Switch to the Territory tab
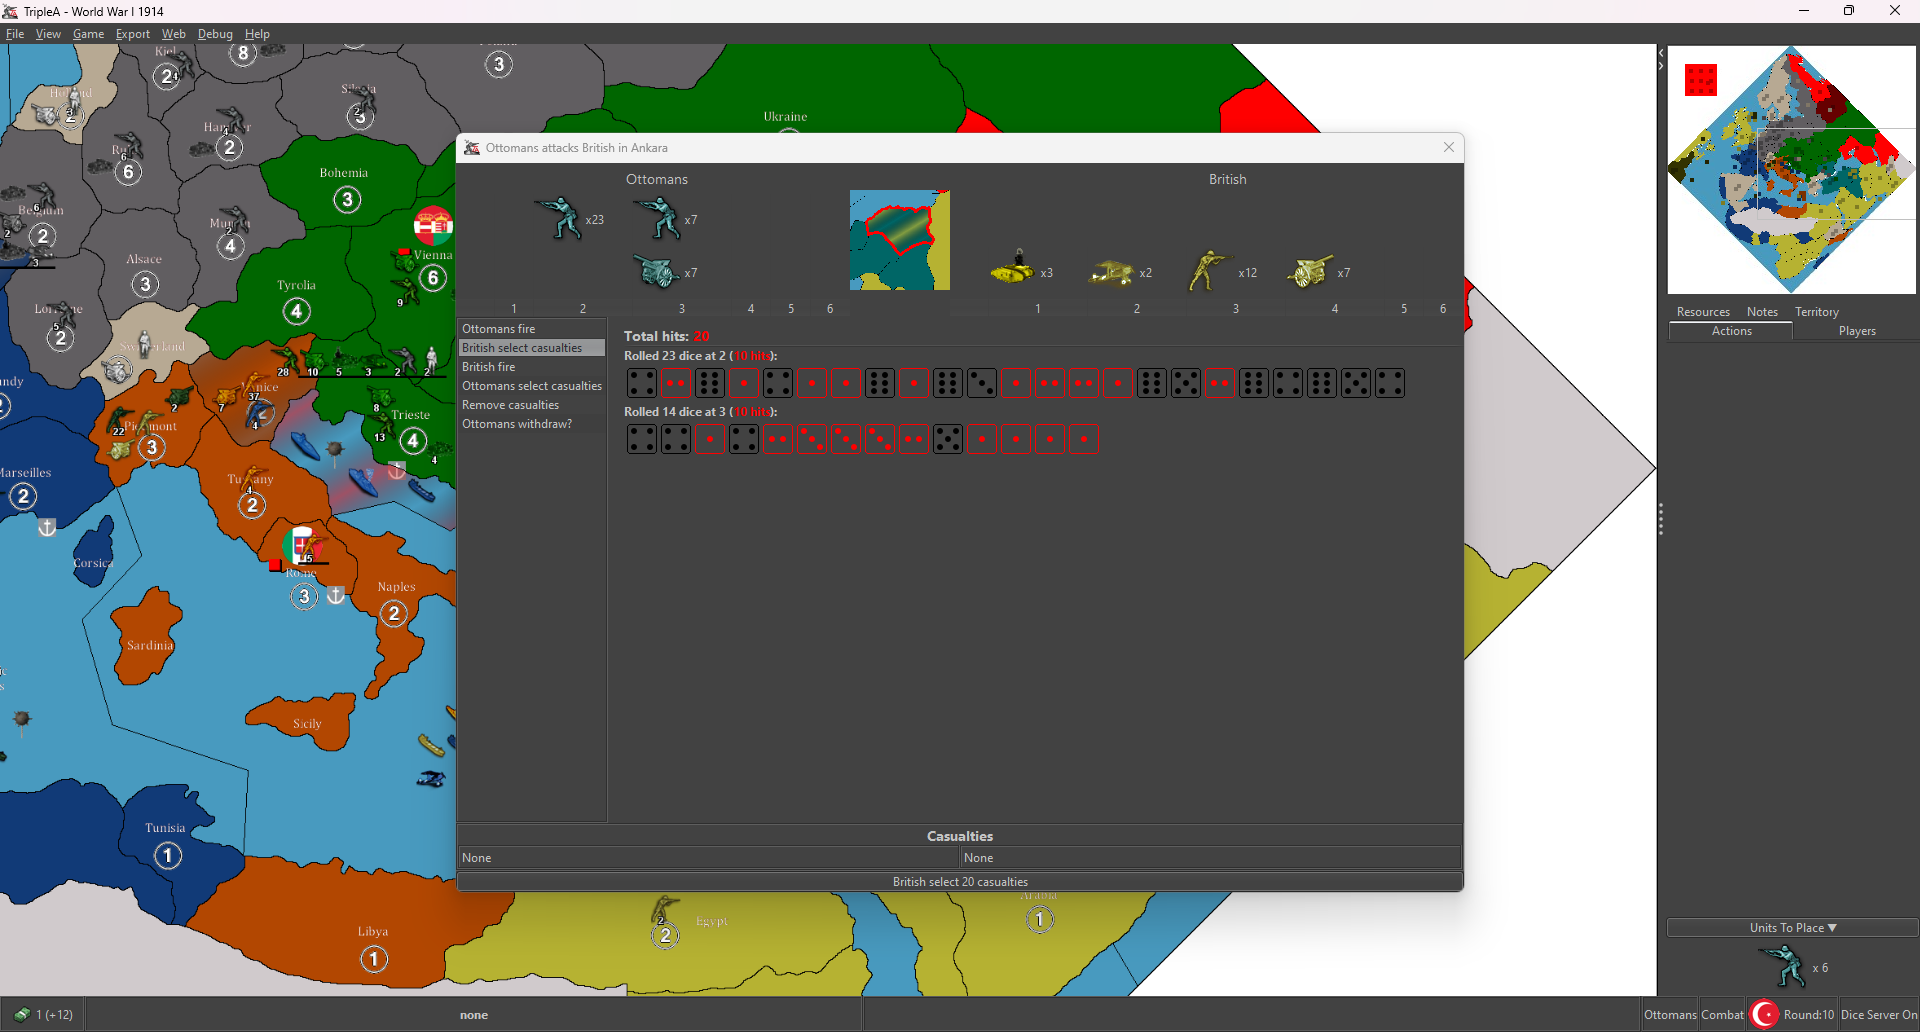1920x1032 pixels. 1817,312
